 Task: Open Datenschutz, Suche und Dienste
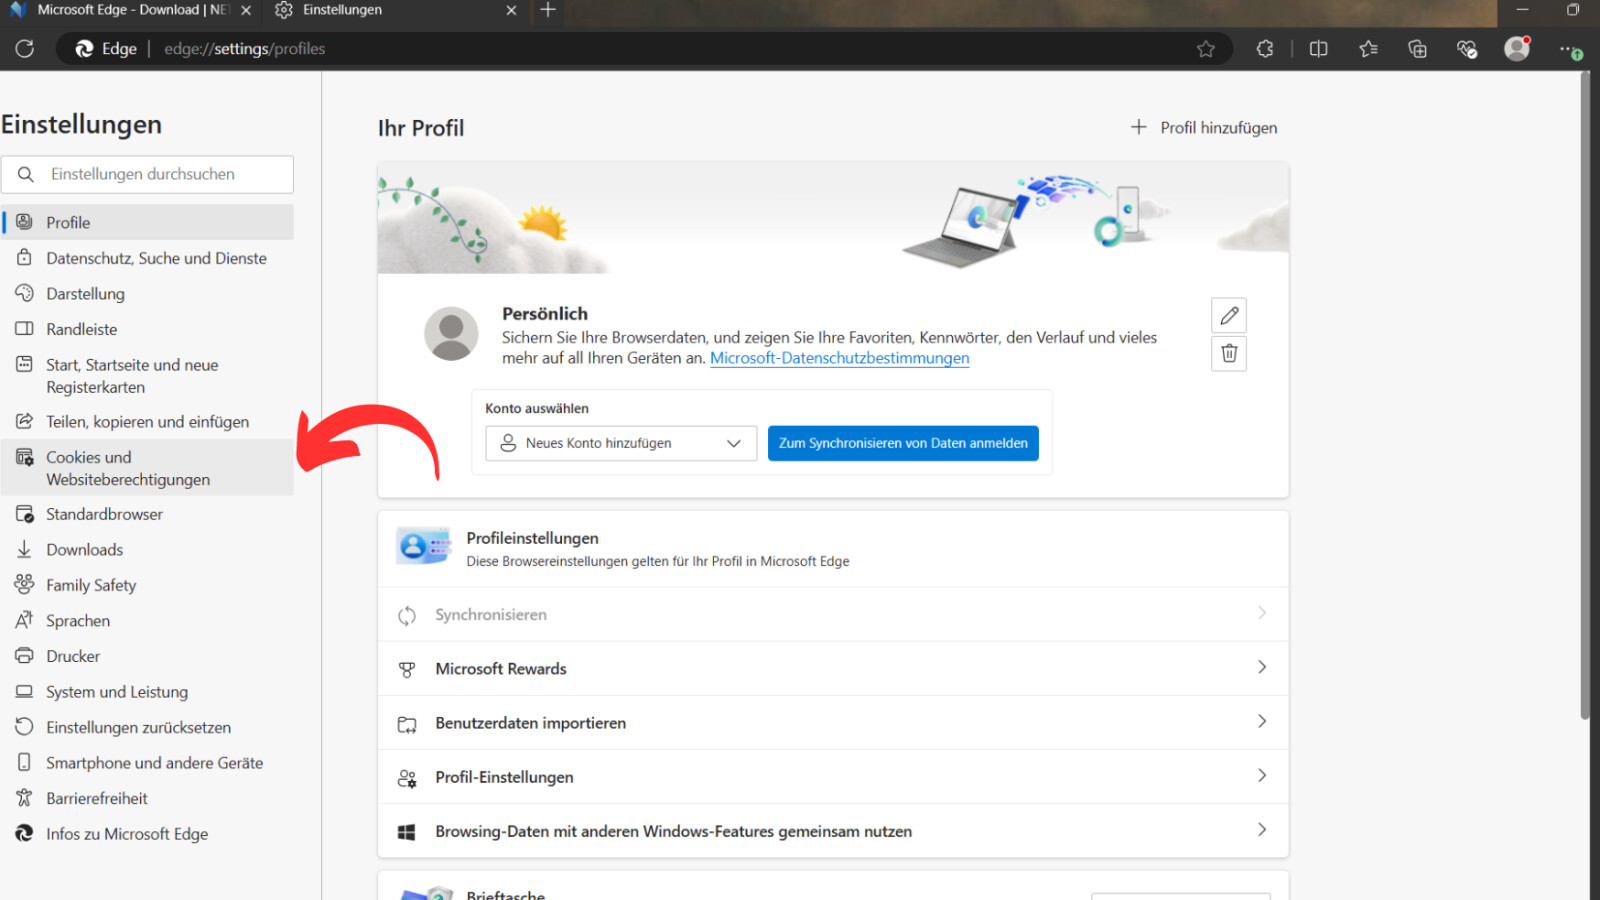(148, 258)
